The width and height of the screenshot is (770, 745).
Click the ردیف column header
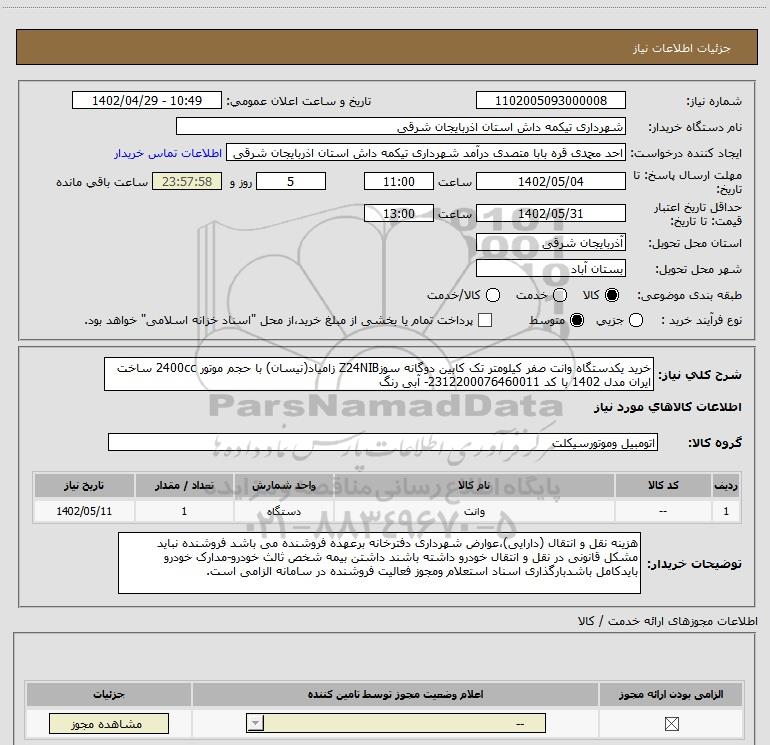tap(726, 486)
